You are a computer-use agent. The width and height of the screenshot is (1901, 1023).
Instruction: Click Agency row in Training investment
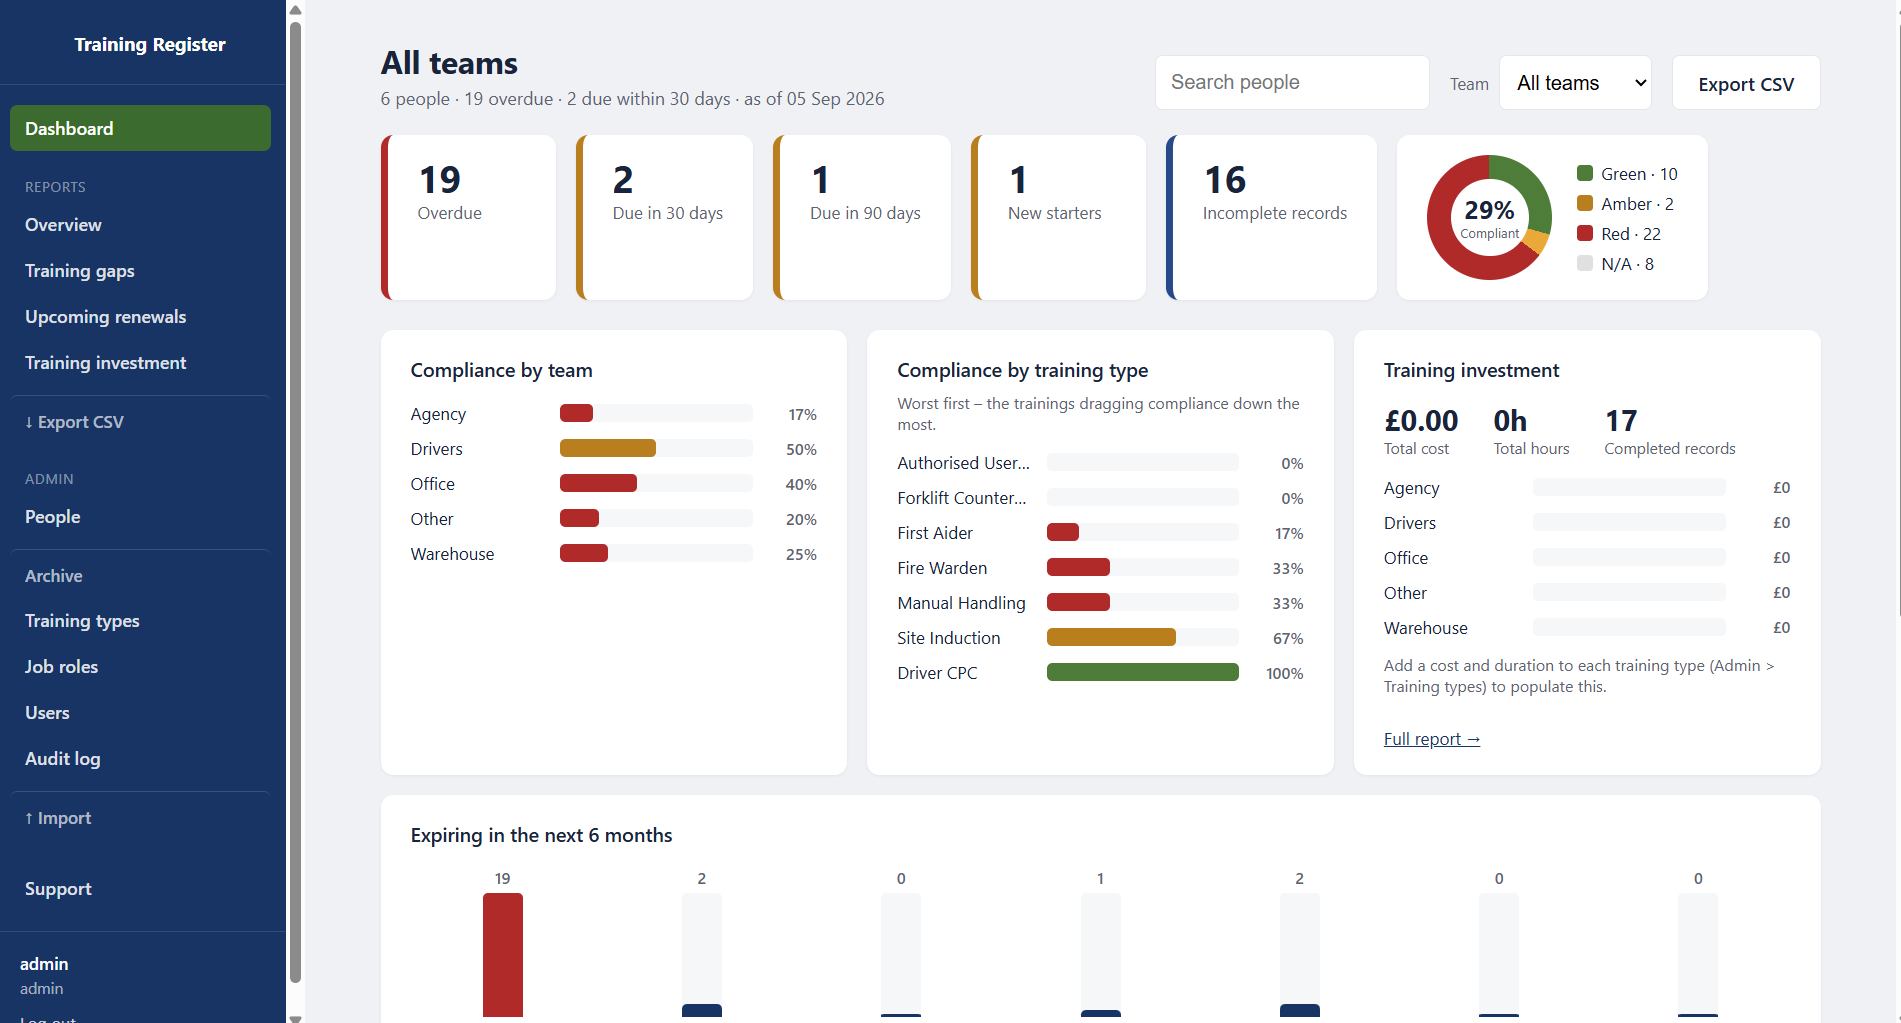[1587, 488]
